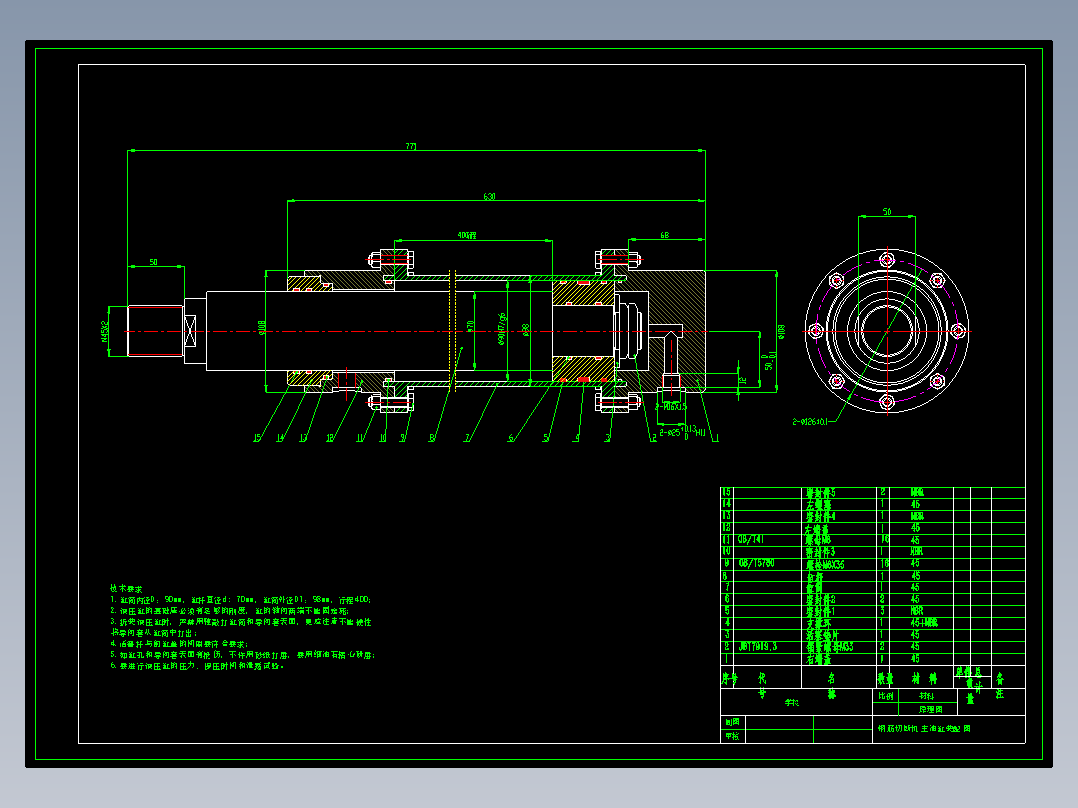Select the 技术要求 heading text
The image size is (1078, 808).
point(126,589)
